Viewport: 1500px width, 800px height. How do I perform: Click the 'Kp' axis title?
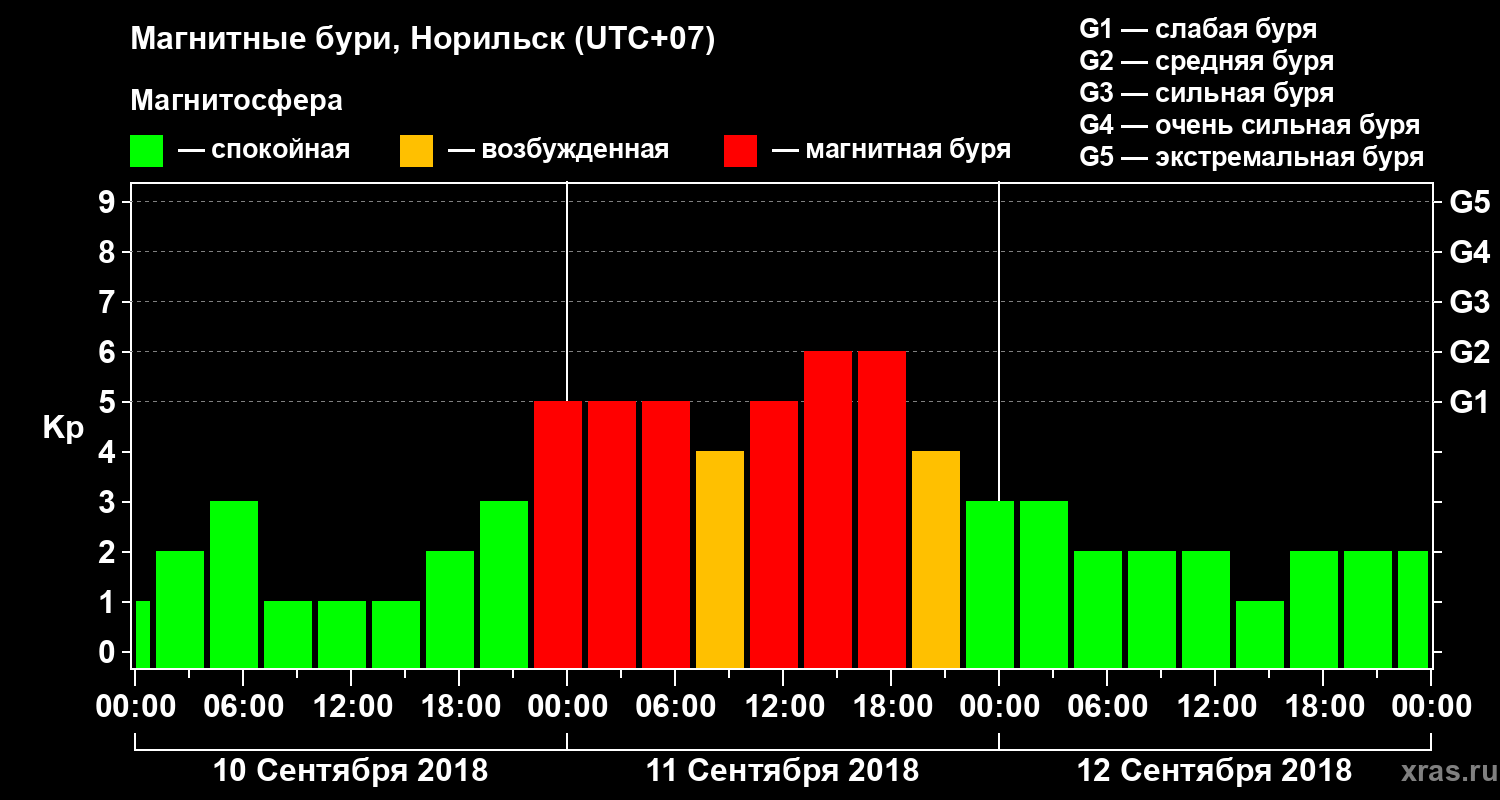[x=63, y=428]
